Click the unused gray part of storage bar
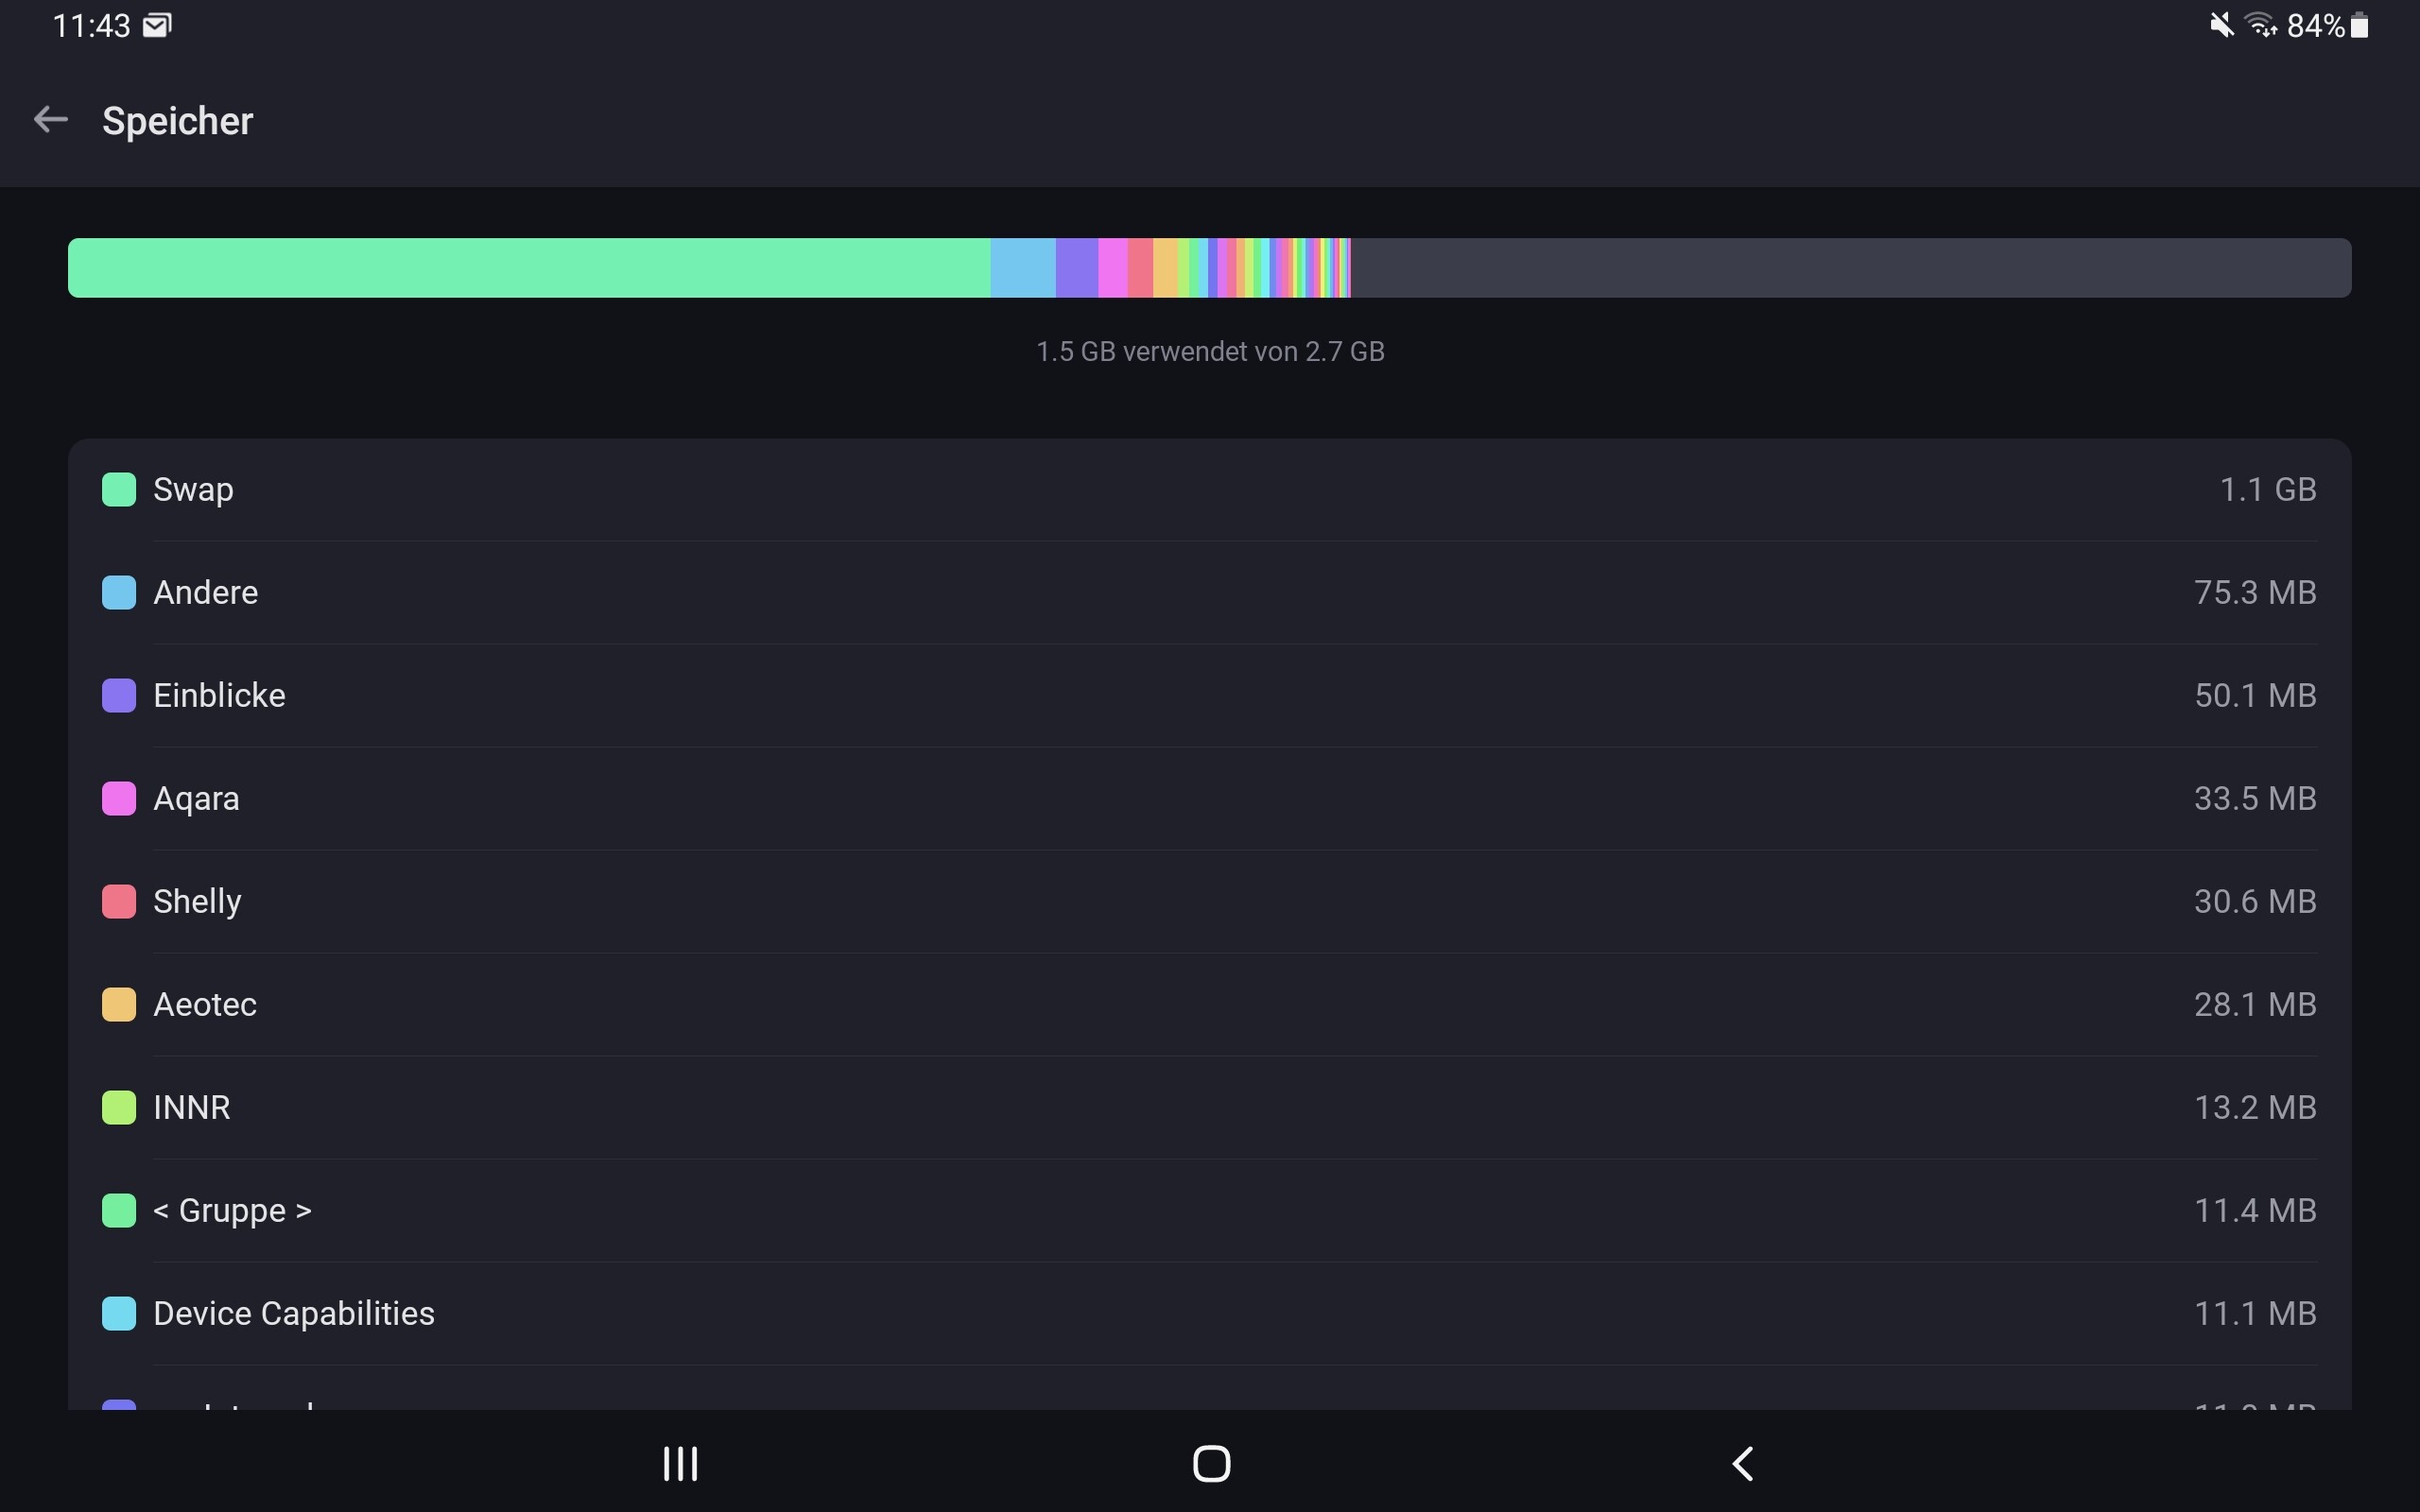The image size is (2420, 1512). click(1850, 268)
